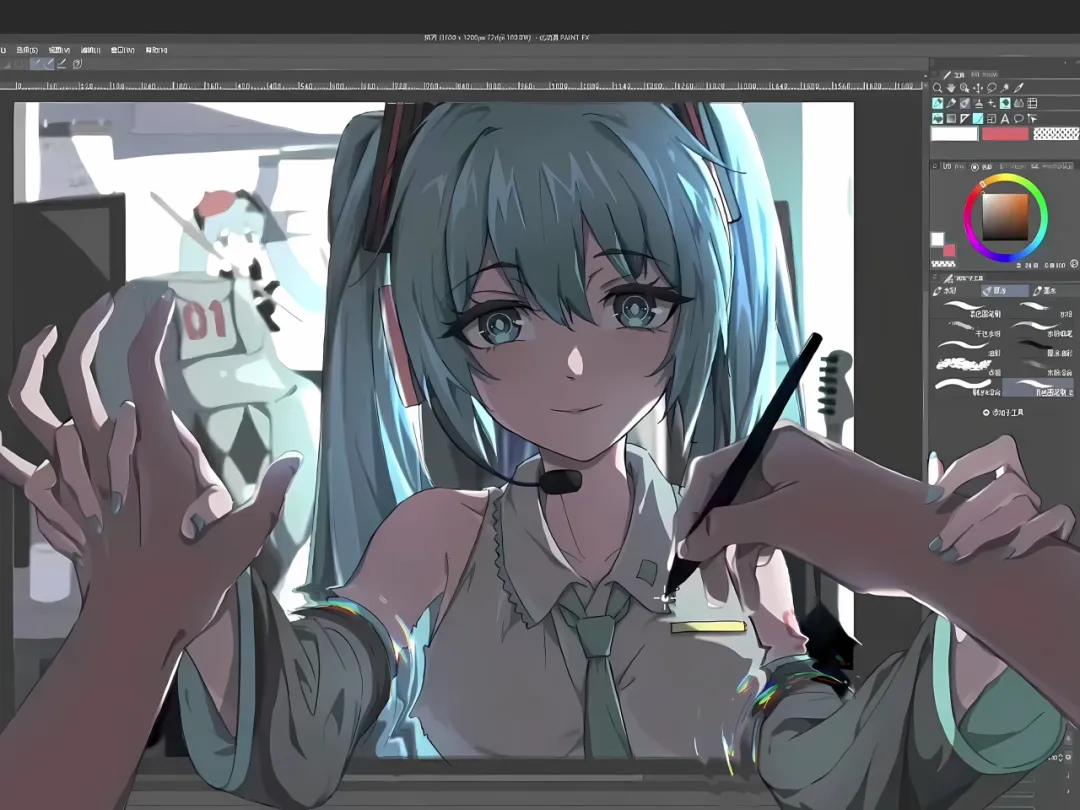This screenshot has height=810, width=1080.
Task: Select the pencil tool icon
Action: pos(951,103)
